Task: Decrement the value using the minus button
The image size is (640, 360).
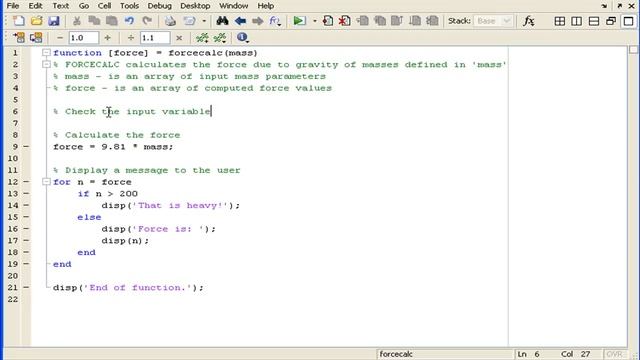Action: point(60,38)
